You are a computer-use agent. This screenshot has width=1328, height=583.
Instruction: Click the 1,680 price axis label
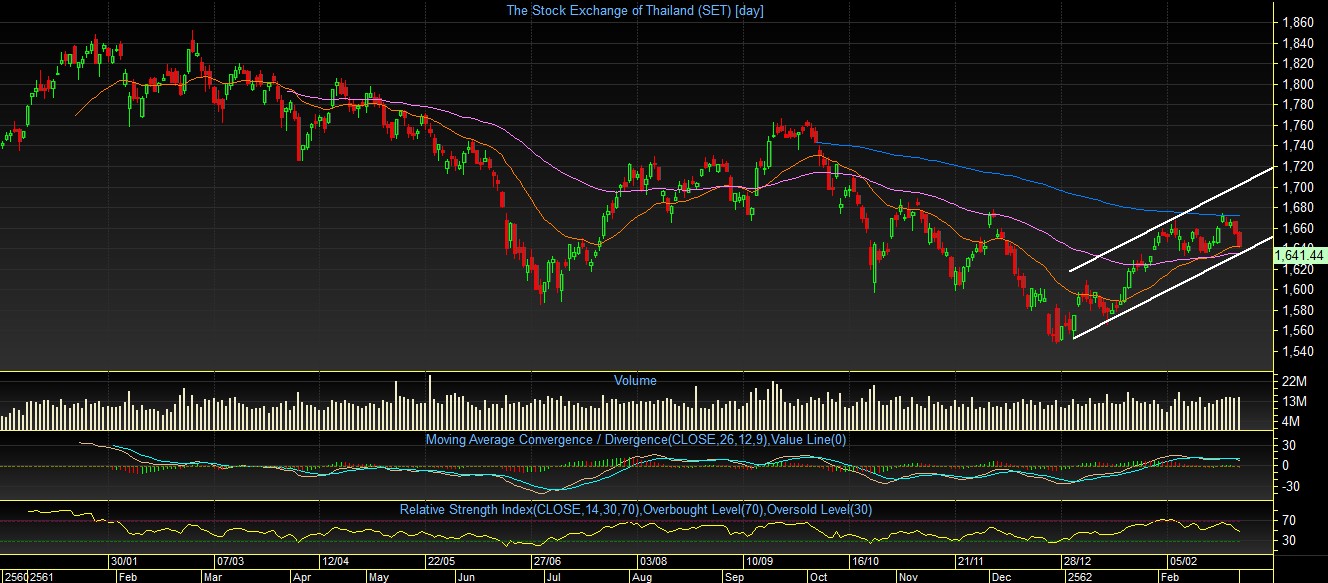(x=1297, y=207)
